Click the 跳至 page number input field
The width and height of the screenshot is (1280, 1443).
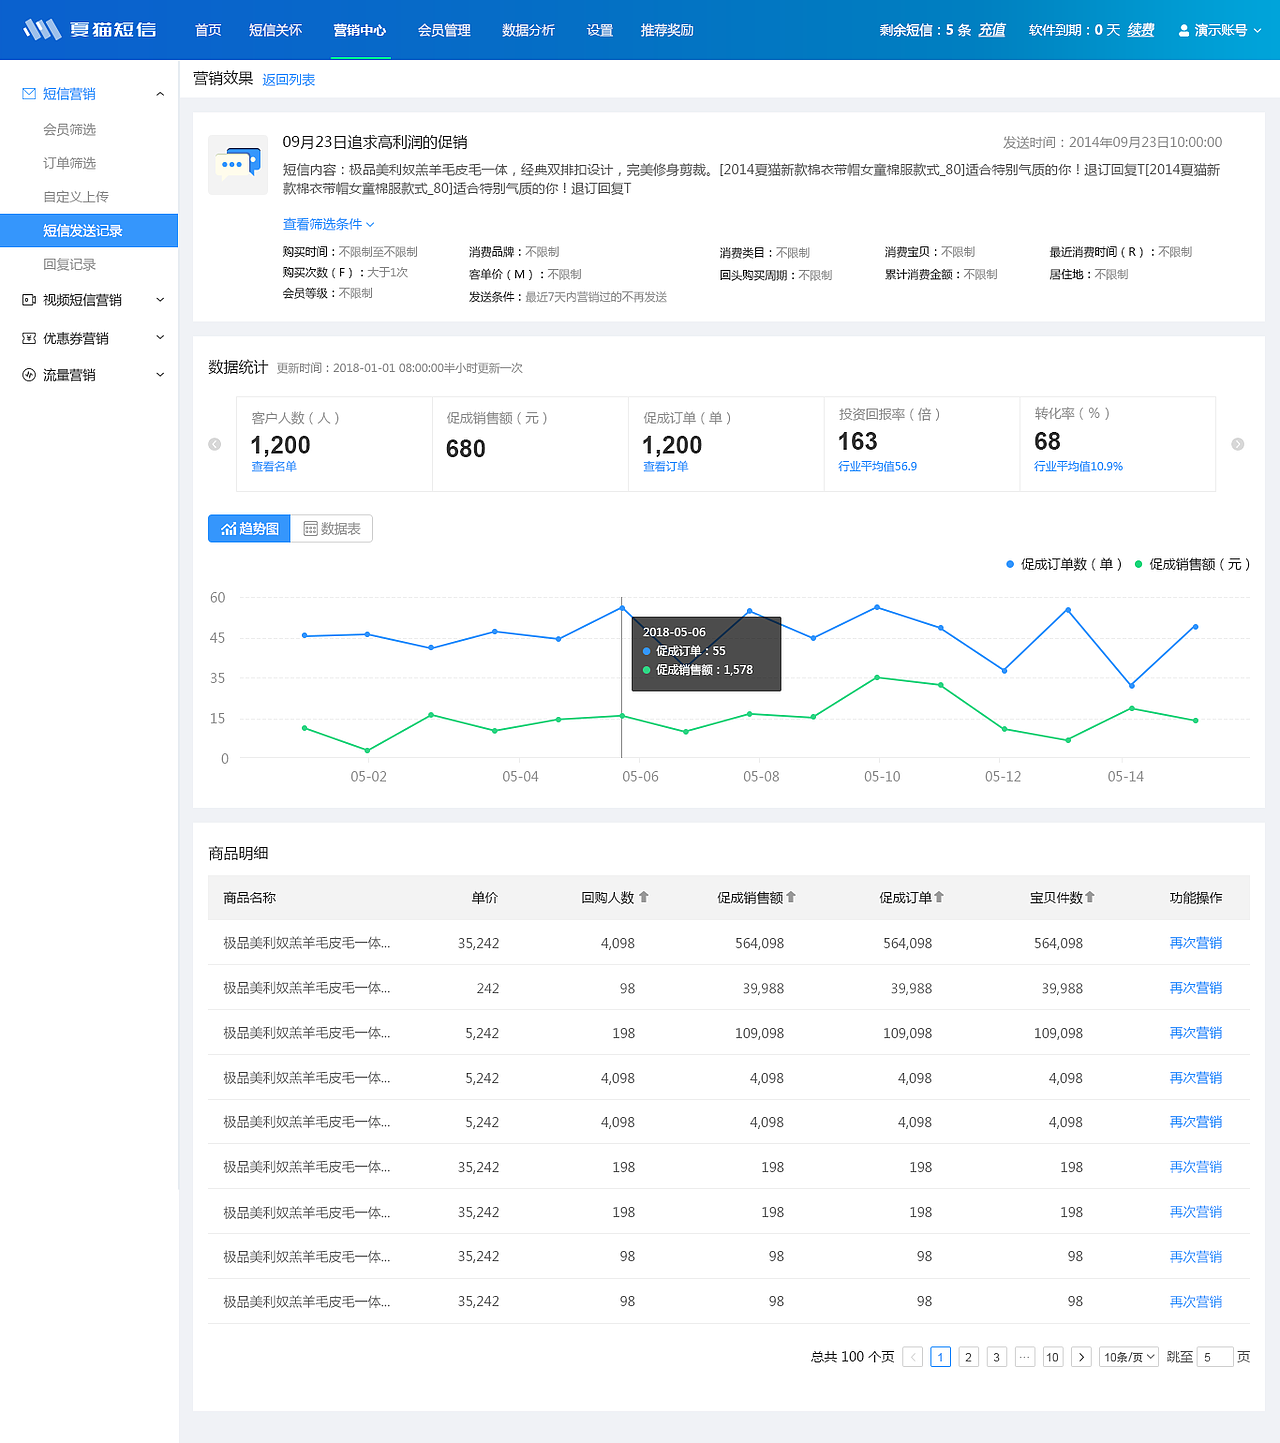point(1215,1356)
